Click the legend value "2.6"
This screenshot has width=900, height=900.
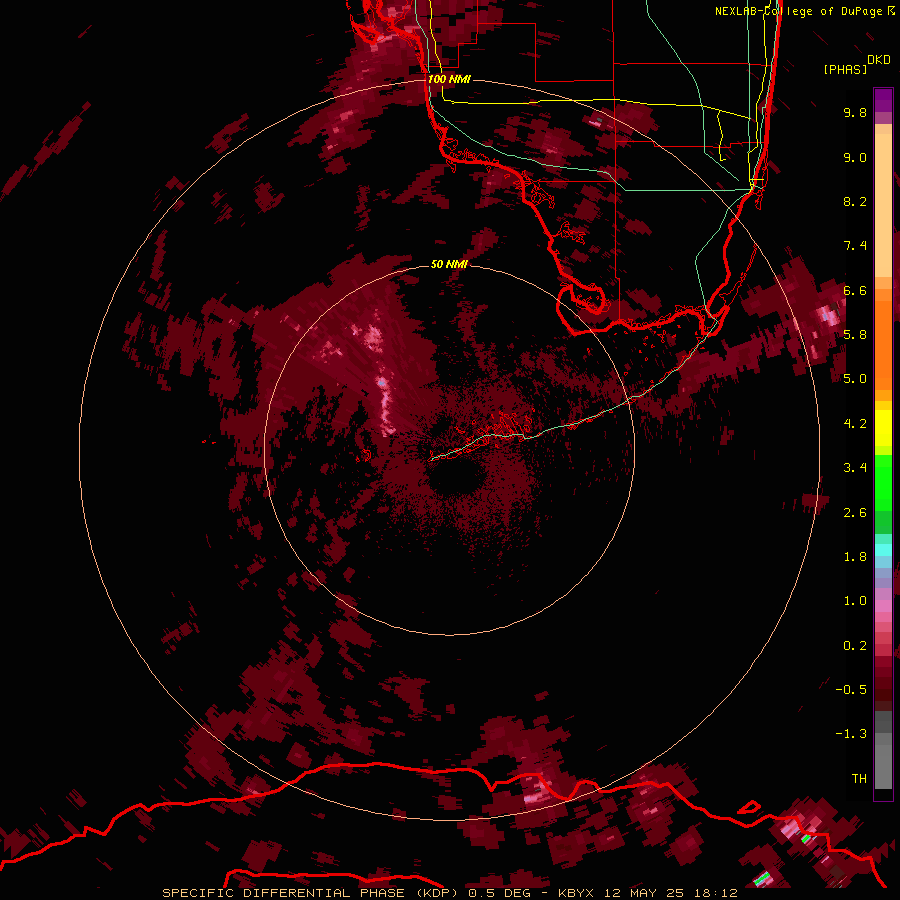coord(855,513)
